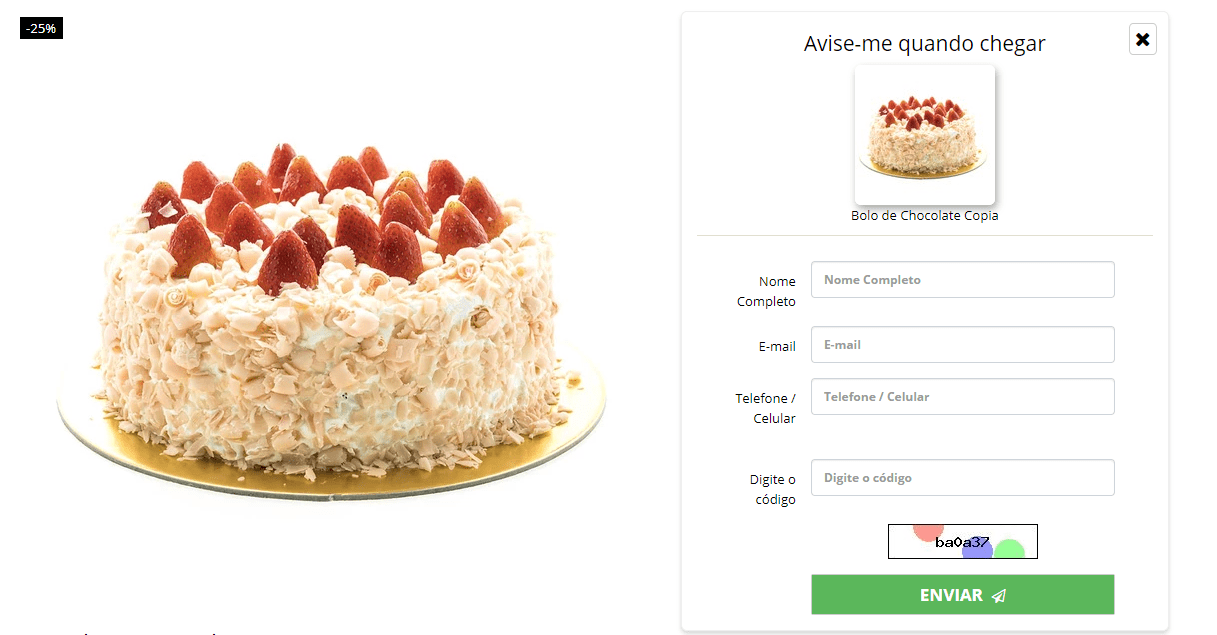1217x635 pixels.
Task: Click the -25% discount badge
Action: (41, 29)
